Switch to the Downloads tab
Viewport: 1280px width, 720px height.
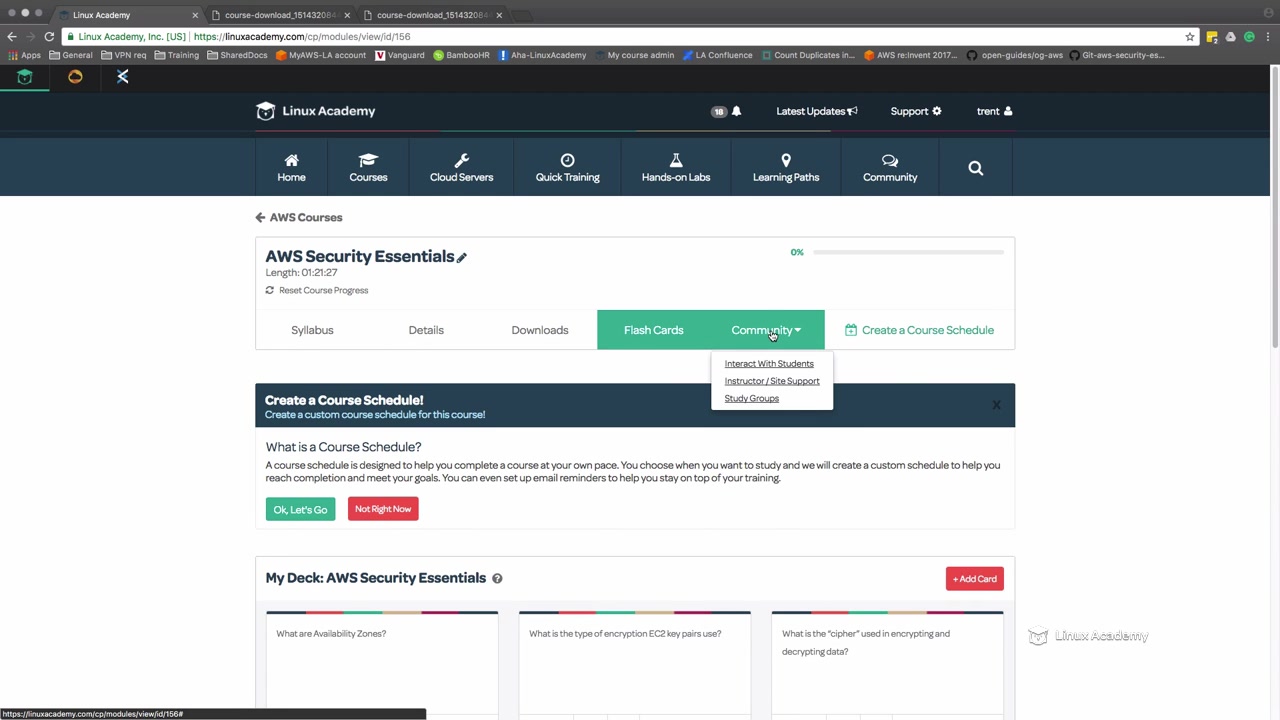point(540,330)
